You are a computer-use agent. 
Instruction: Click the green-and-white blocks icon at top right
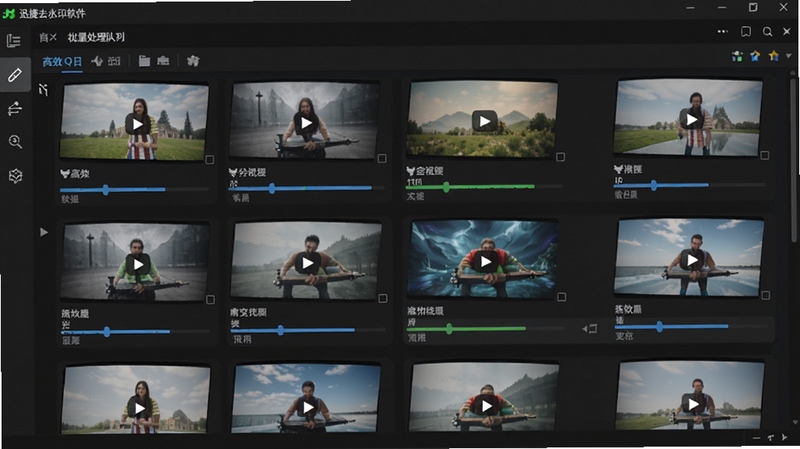click(x=737, y=56)
